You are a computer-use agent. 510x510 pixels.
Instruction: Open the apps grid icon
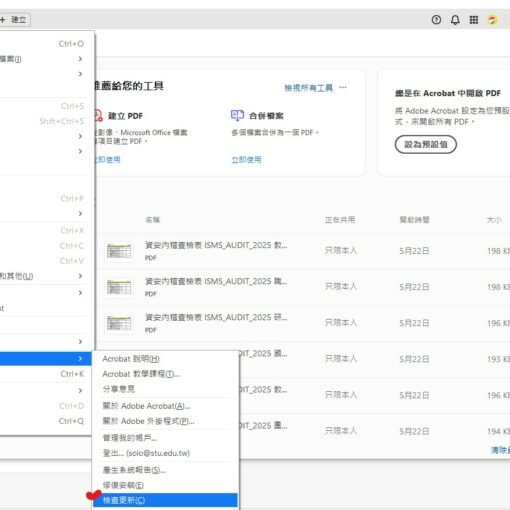click(474, 20)
